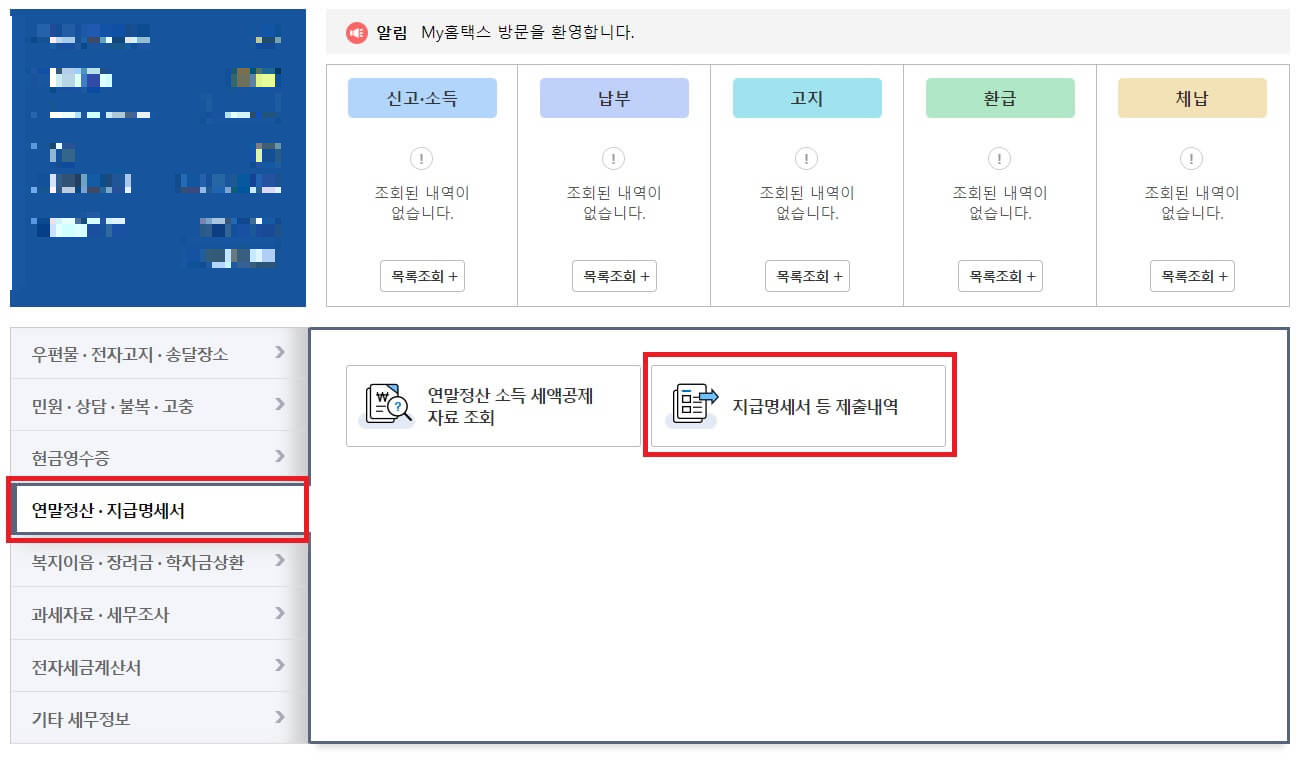The height and width of the screenshot is (768, 1307).
Task: Click the info icon under 환급
Action: click(x=999, y=158)
